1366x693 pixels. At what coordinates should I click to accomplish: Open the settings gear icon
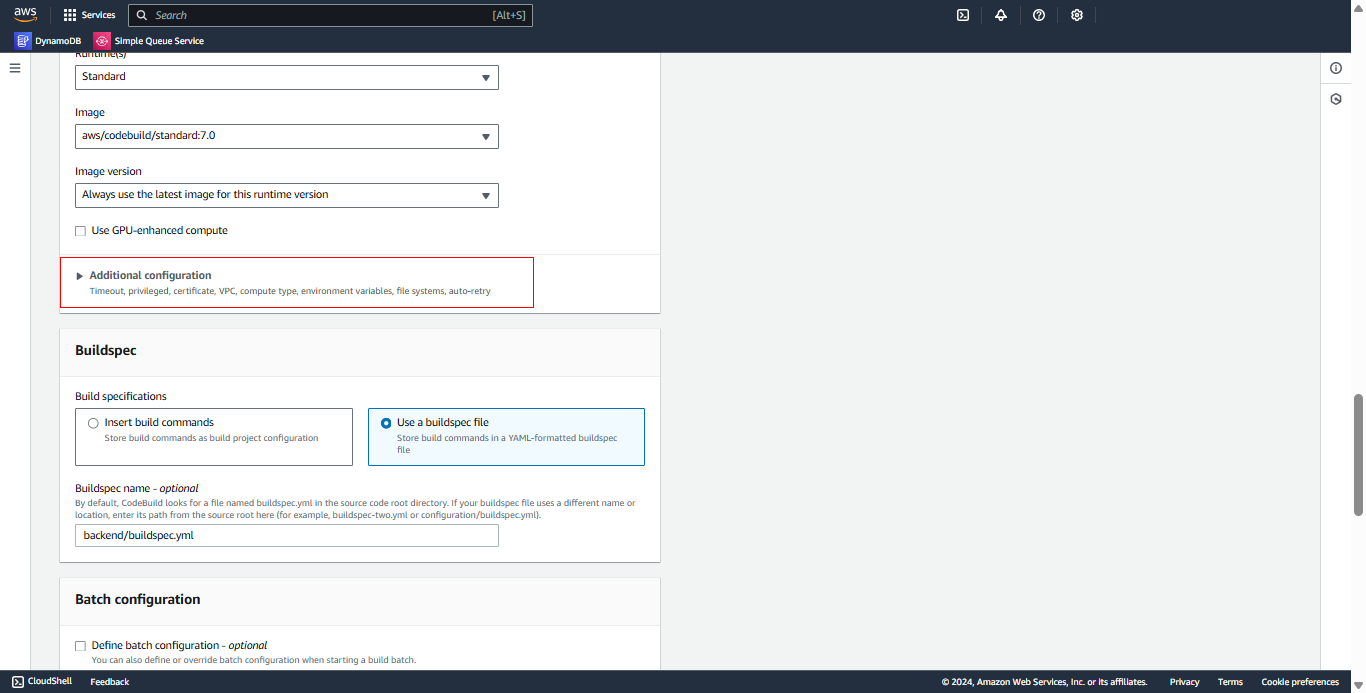click(1077, 15)
